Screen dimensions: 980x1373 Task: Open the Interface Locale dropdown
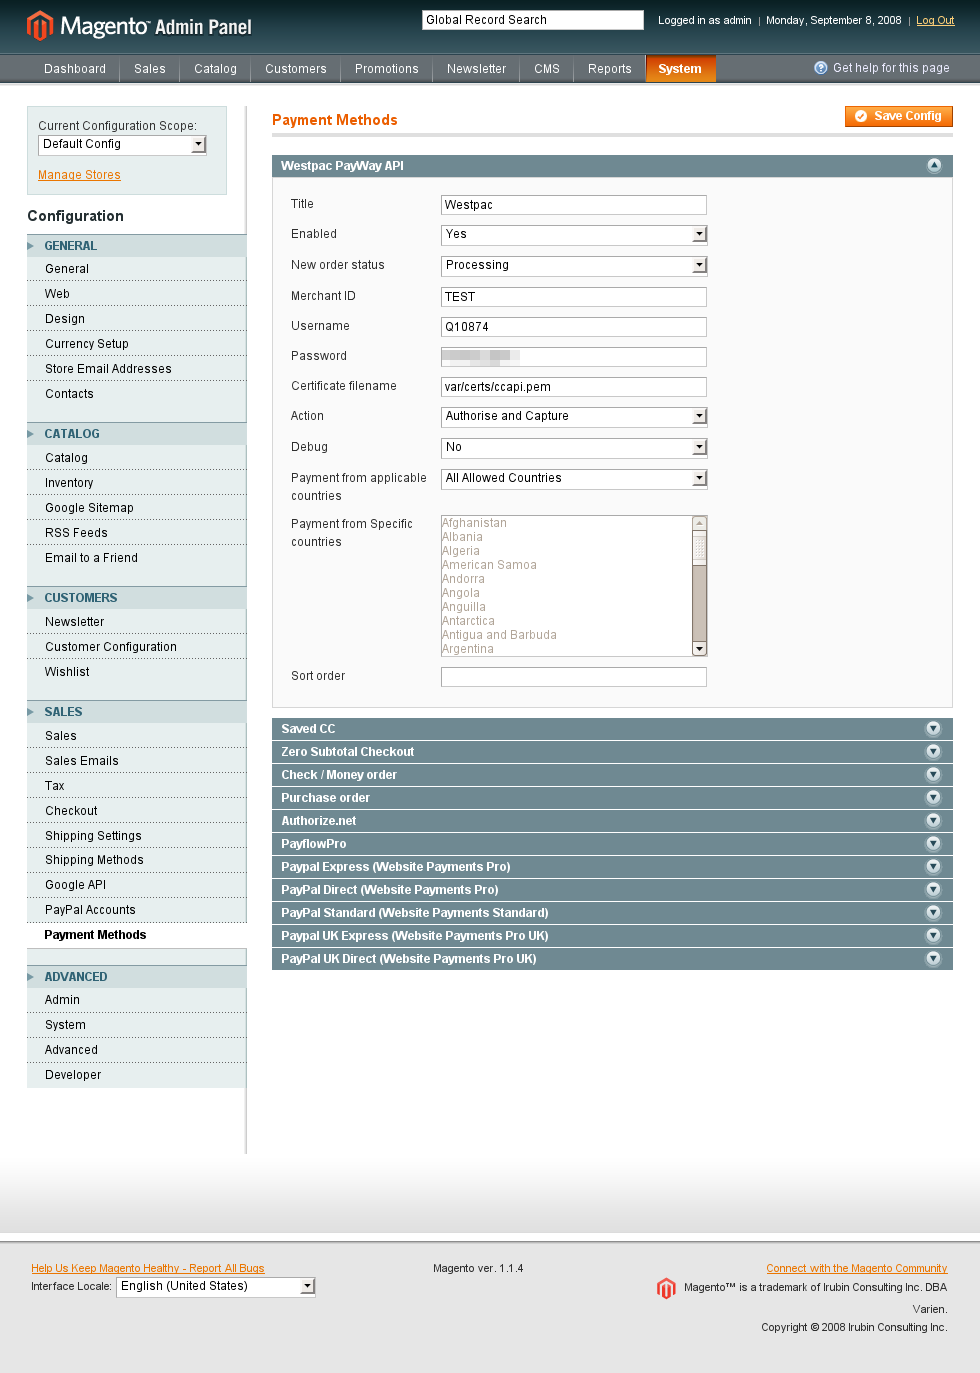pos(216,1287)
